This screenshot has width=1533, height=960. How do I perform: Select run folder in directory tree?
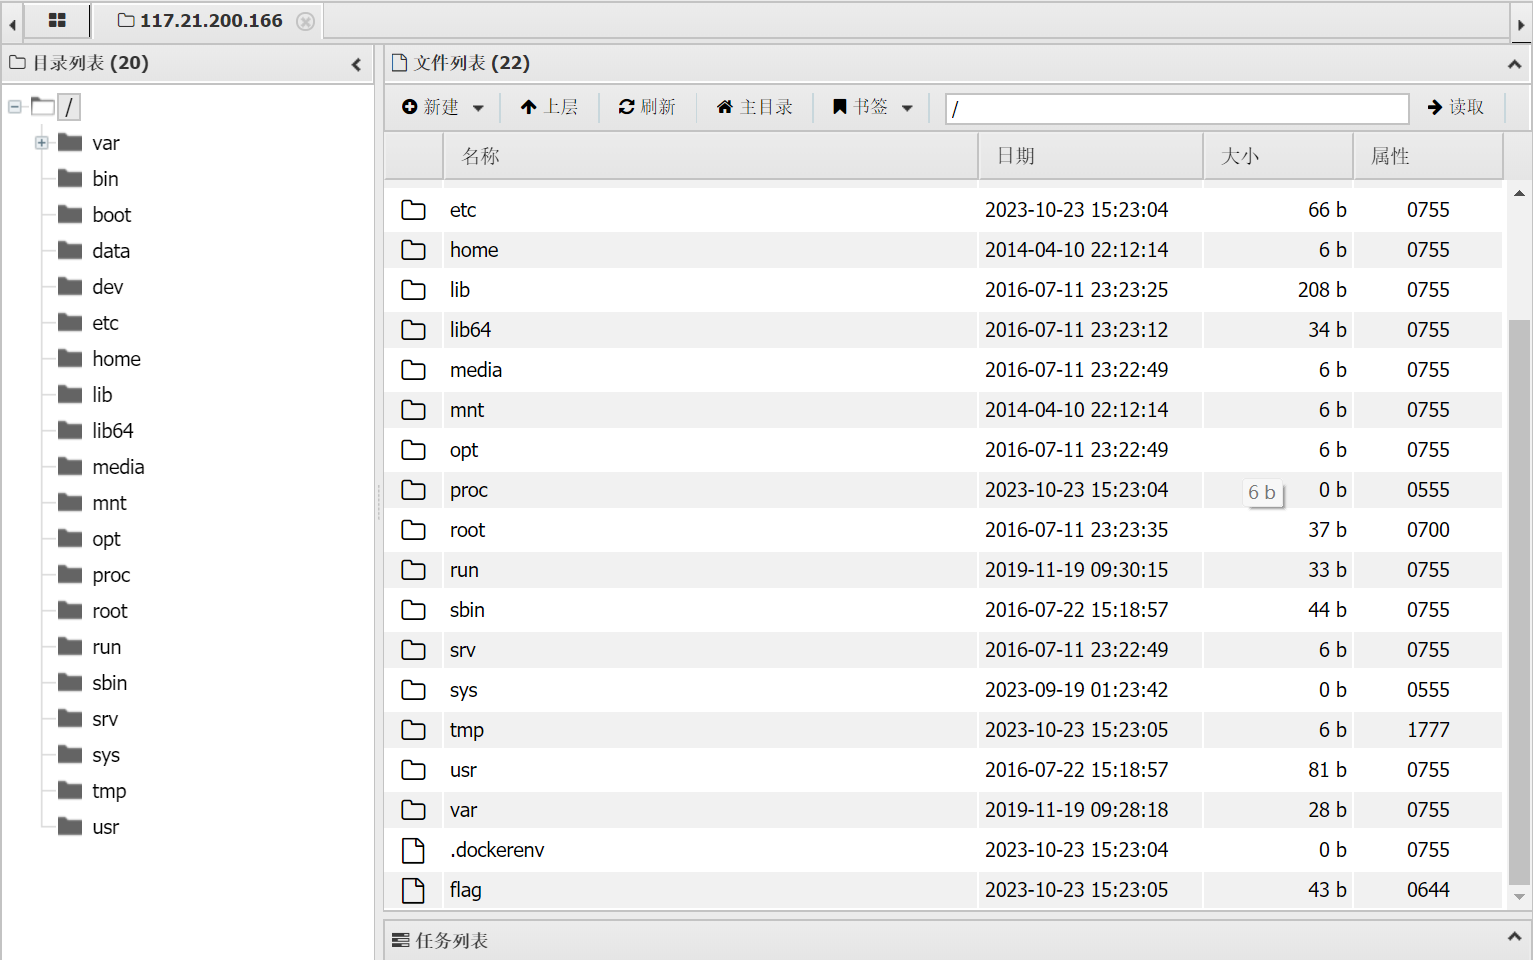(x=106, y=647)
